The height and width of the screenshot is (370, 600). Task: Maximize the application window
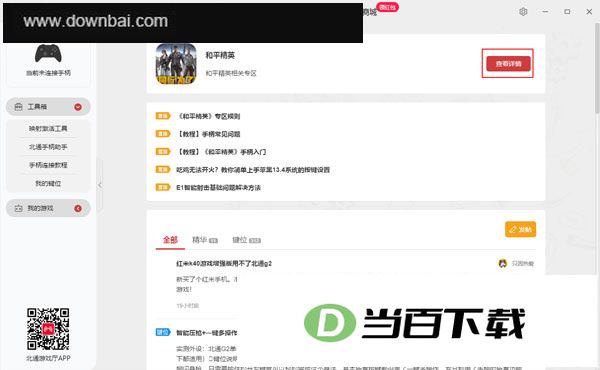[567, 12]
